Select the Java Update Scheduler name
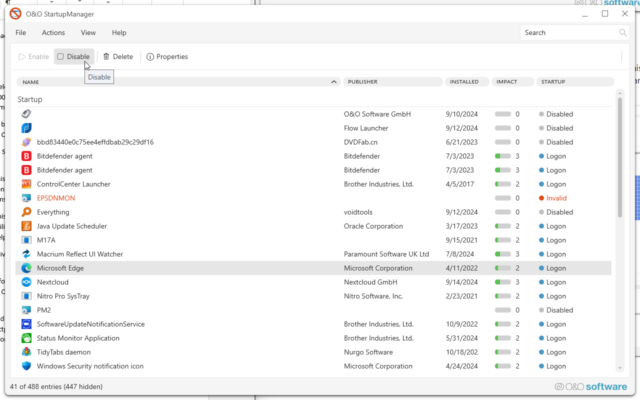 [x=72, y=226]
